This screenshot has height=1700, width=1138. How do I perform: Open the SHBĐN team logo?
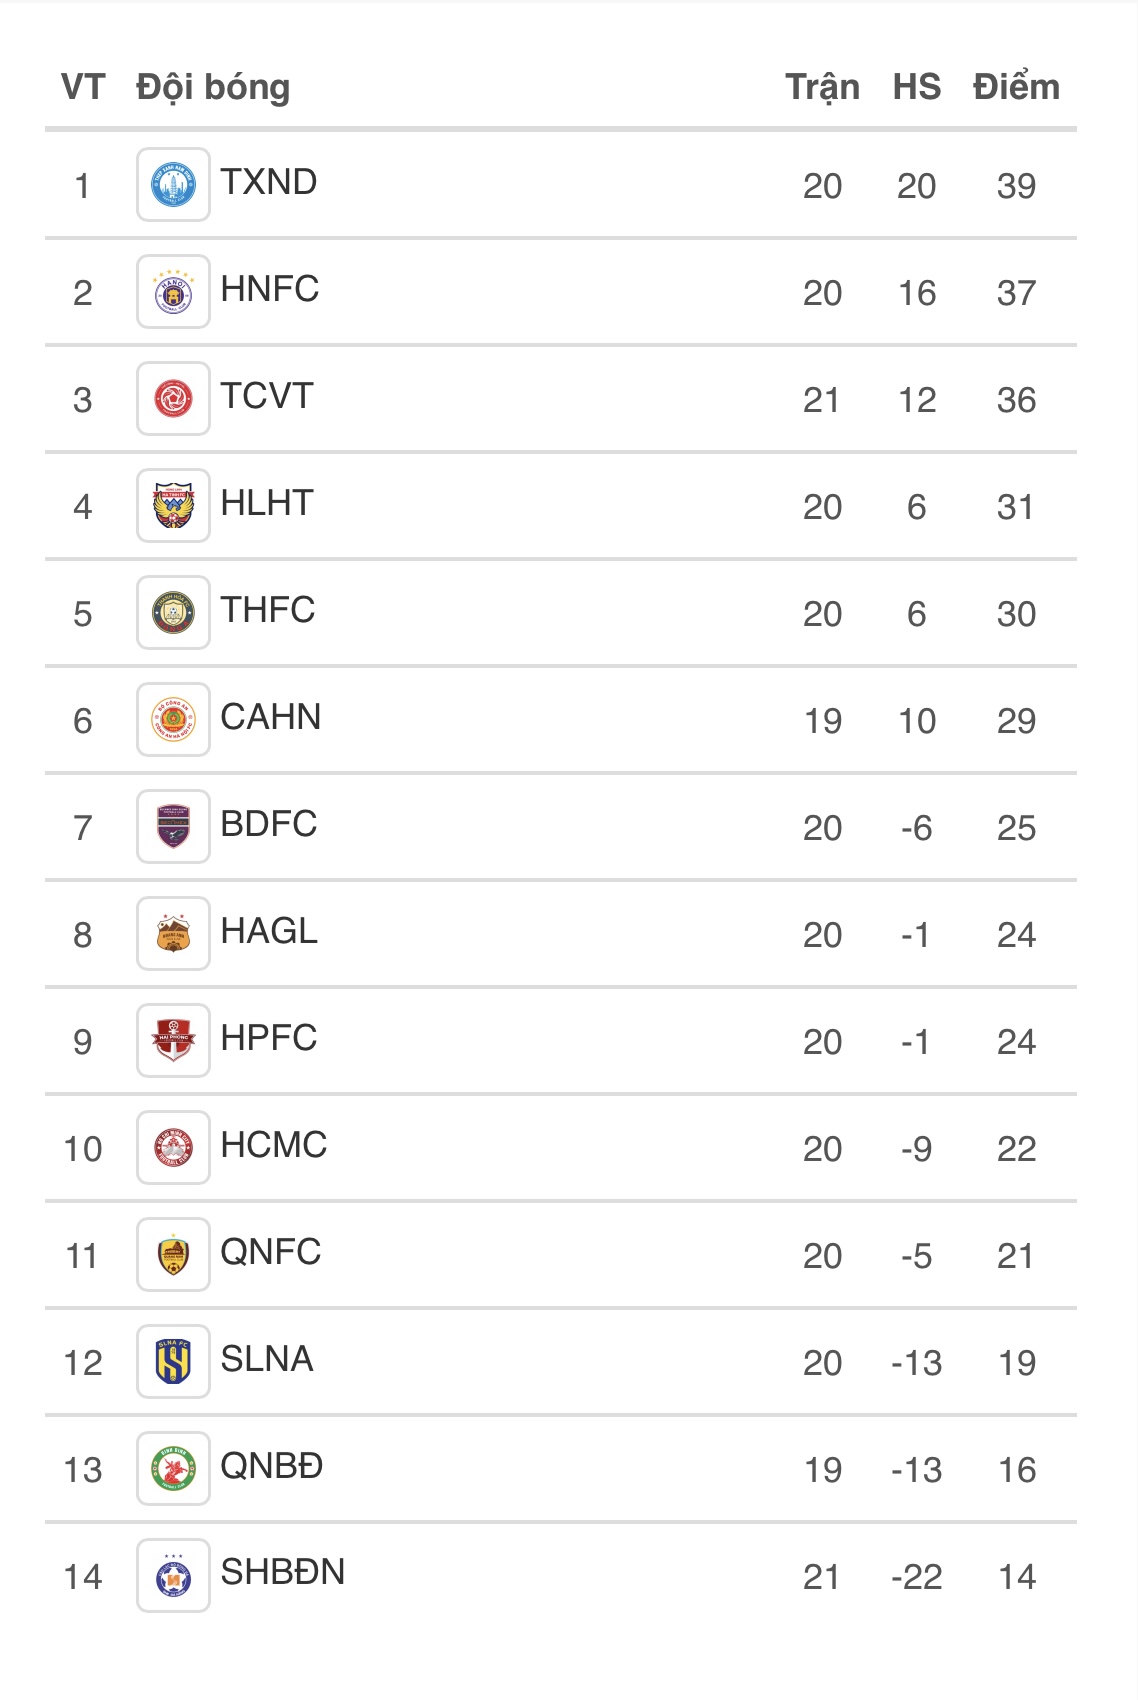click(x=173, y=1576)
